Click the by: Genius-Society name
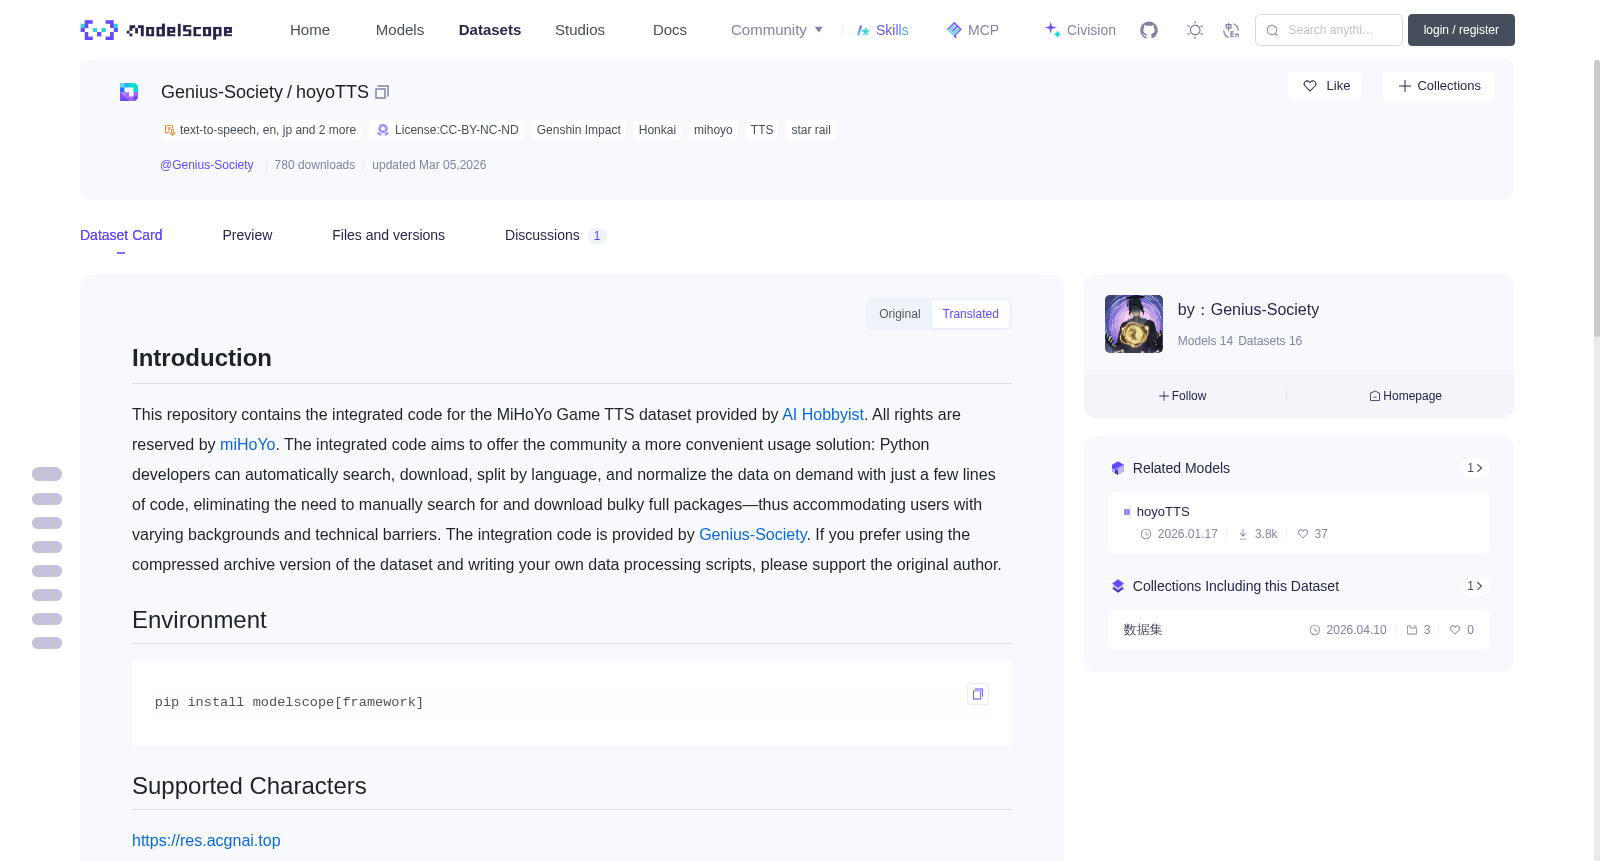1600x861 pixels. coord(1248,310)
